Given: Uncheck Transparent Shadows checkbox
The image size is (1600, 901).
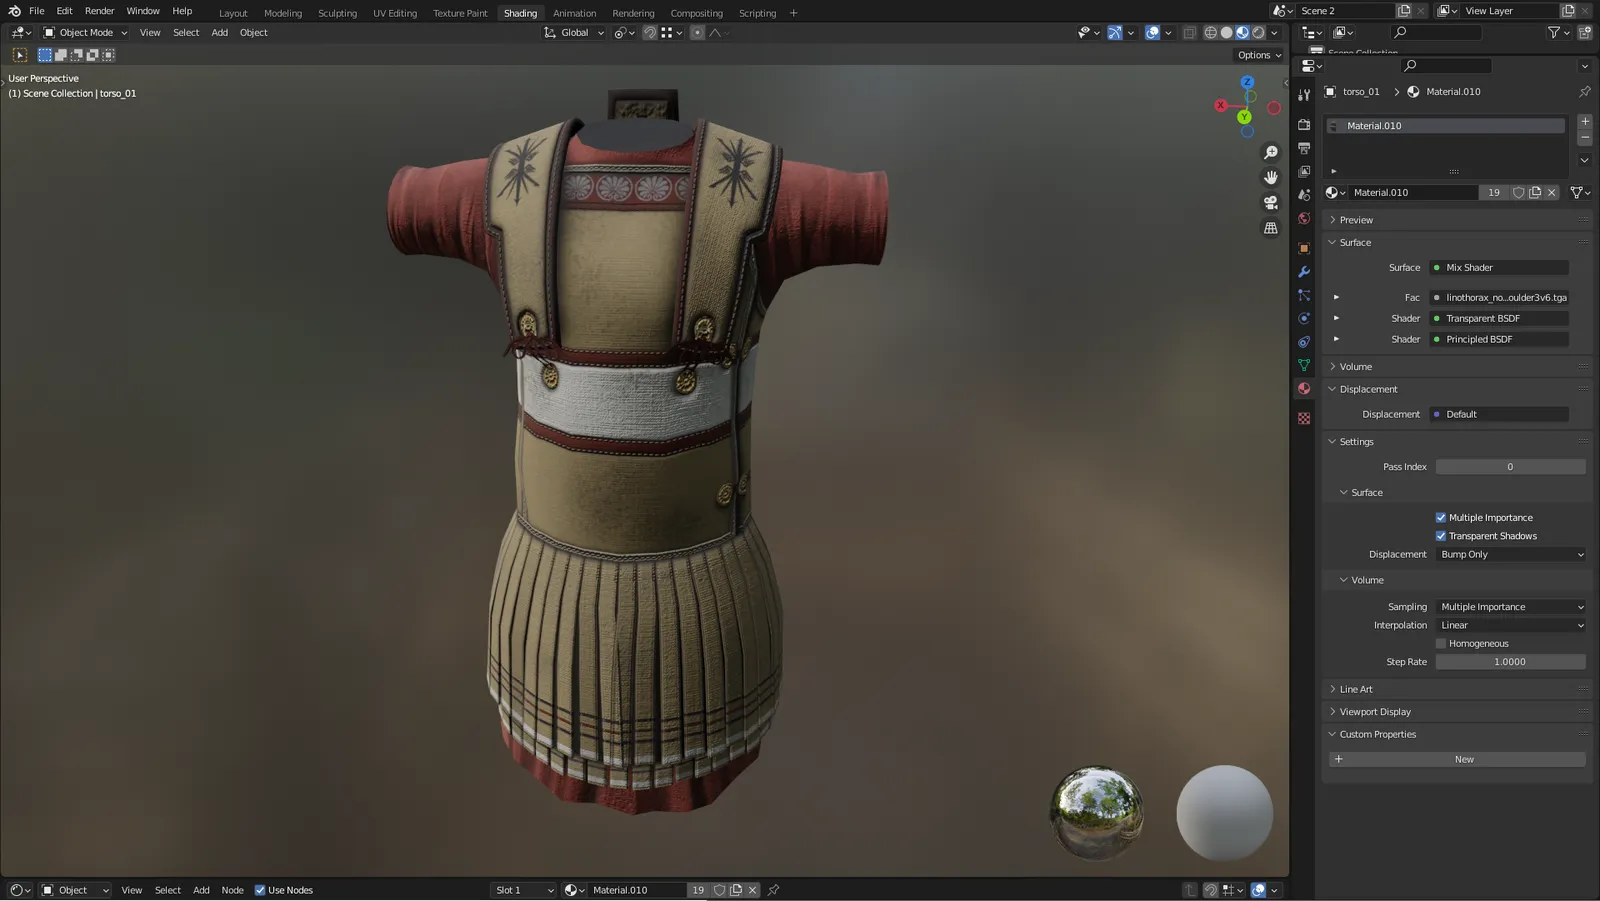Looking at the screenshot, I should point(1441,536).
